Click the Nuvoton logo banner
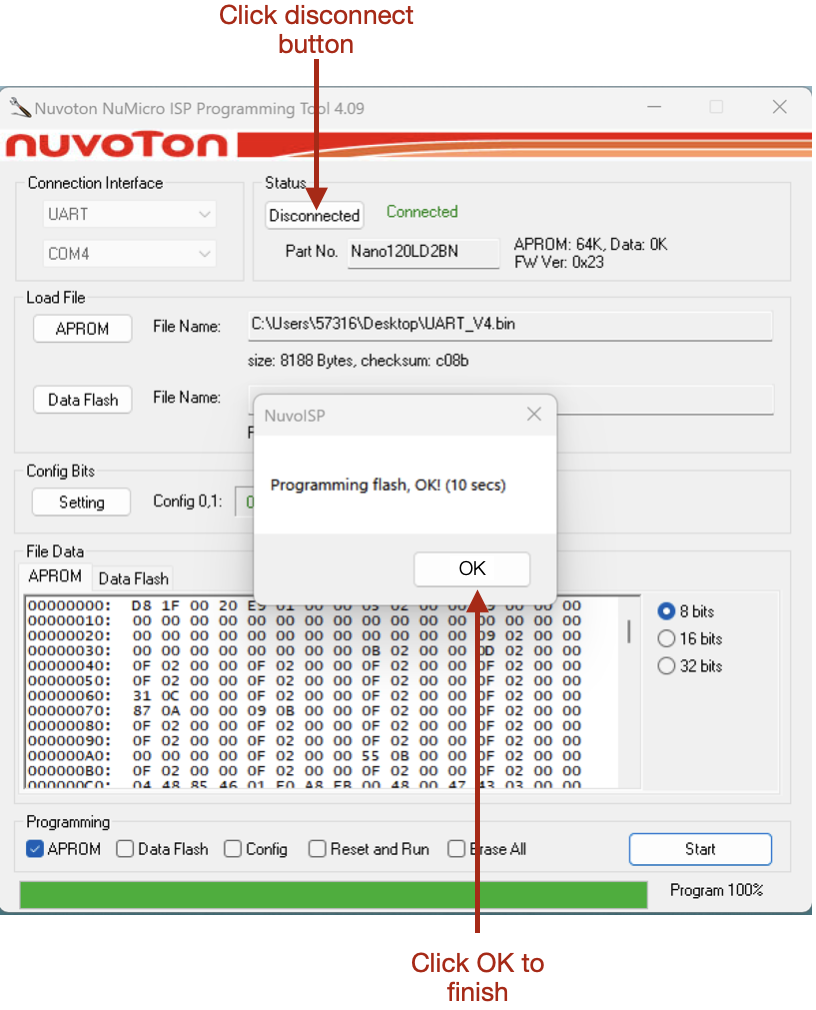816x1010 pixels. (x=120, y=146)
